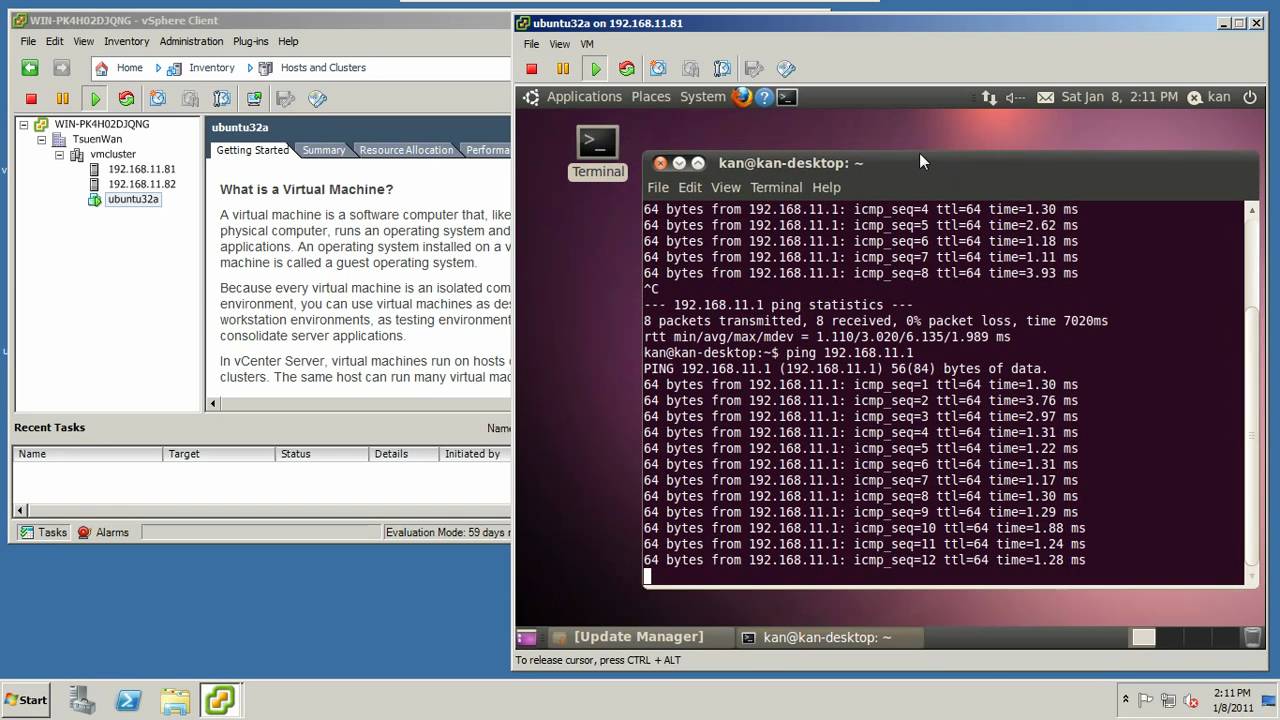Click Home icon in vSphere navigation bar
Viewport: 1280px width, 720px height.
click(101, 68)
